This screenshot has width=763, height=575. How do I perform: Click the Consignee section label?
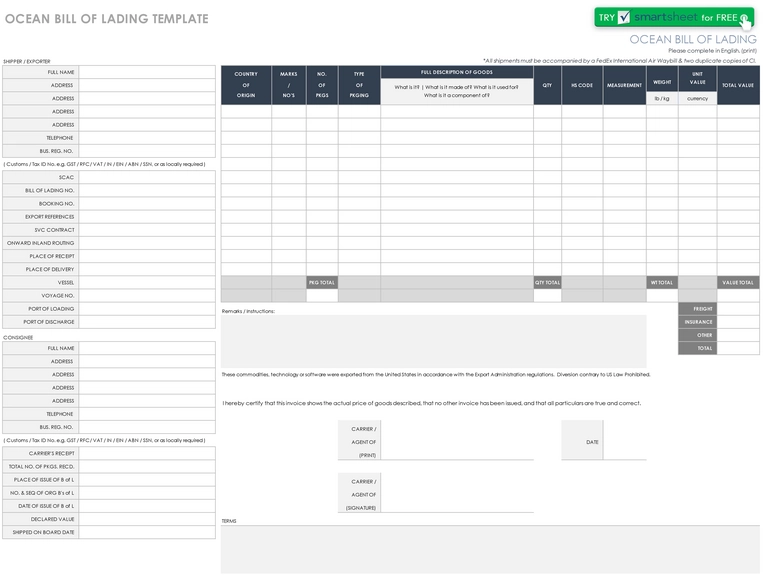pos(18,337)
